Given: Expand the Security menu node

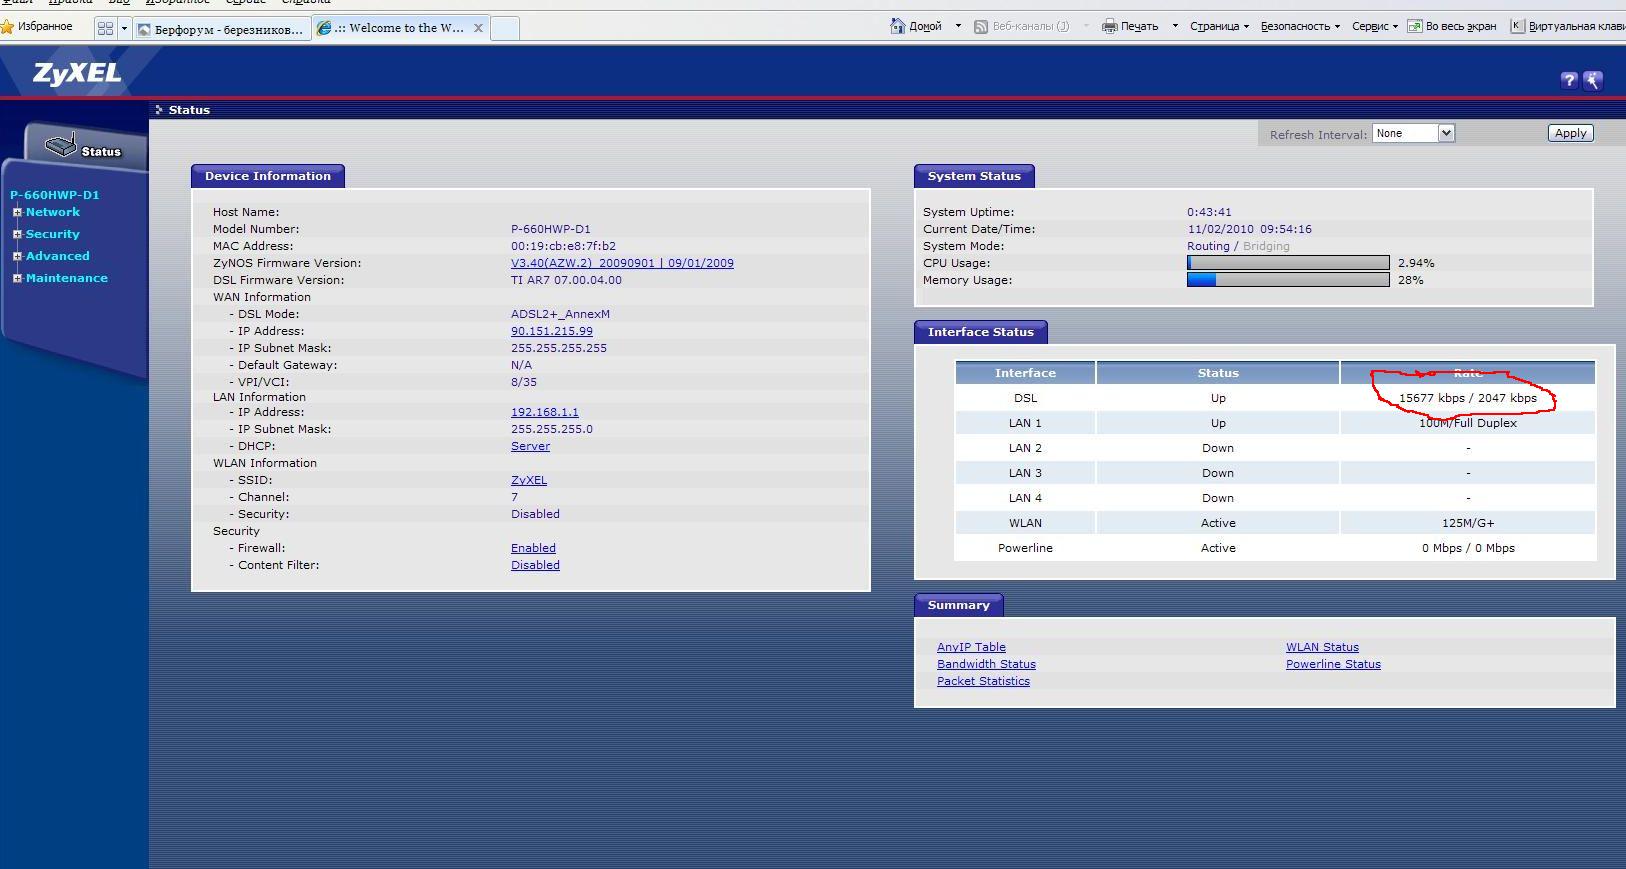Looking at the screenshot, I should pos(17,234).
